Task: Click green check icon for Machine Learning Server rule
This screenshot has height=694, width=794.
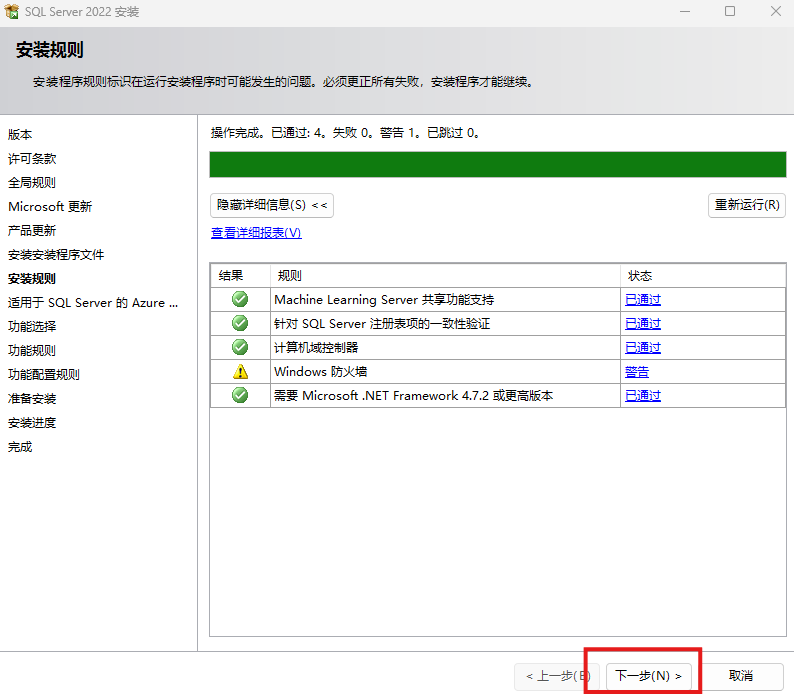Action: click(239, 299)
